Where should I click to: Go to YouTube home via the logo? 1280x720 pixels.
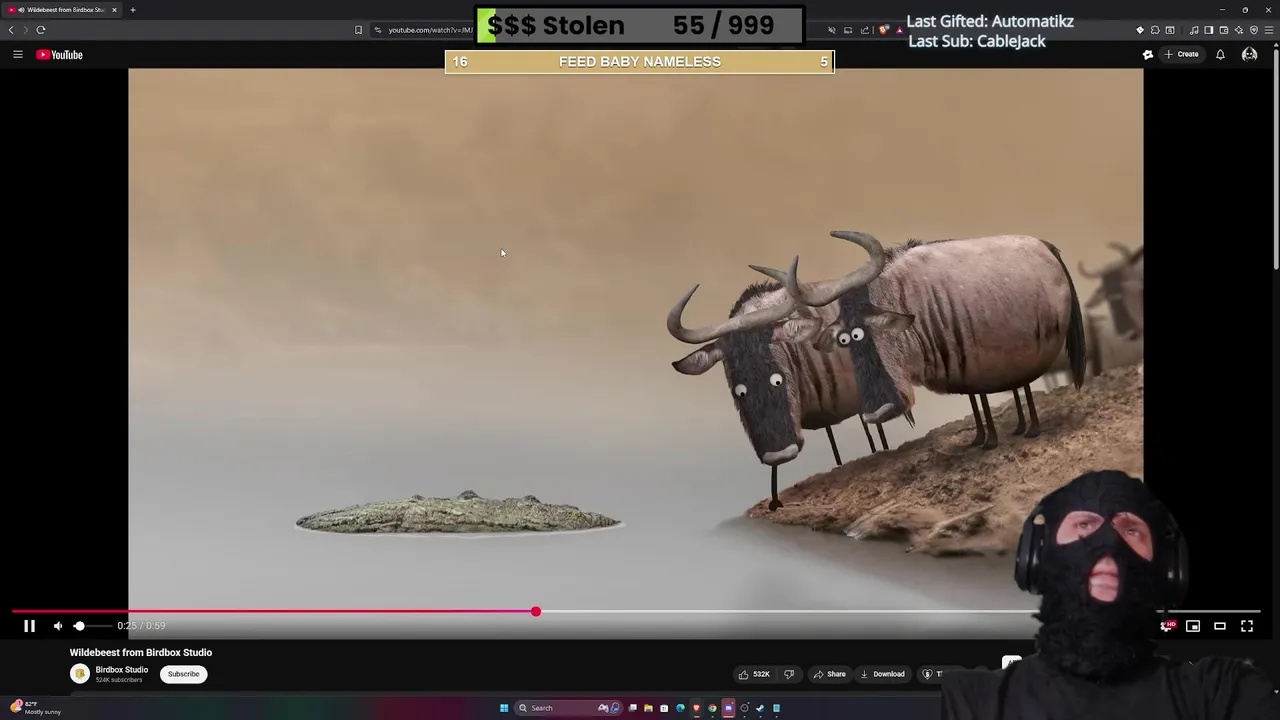pyautogui.click(x=60, y=54)
